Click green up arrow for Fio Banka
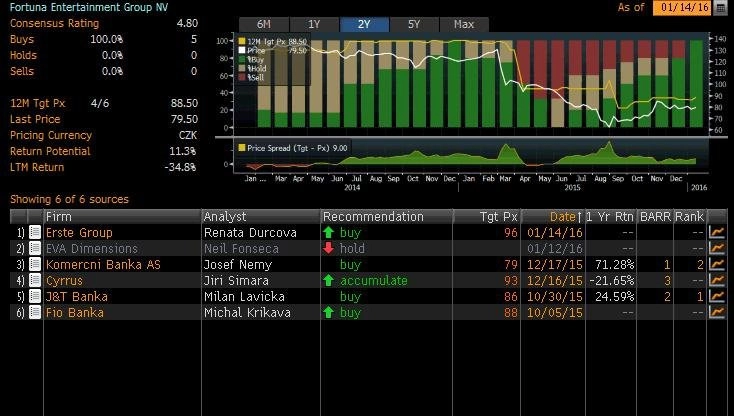 329,312
